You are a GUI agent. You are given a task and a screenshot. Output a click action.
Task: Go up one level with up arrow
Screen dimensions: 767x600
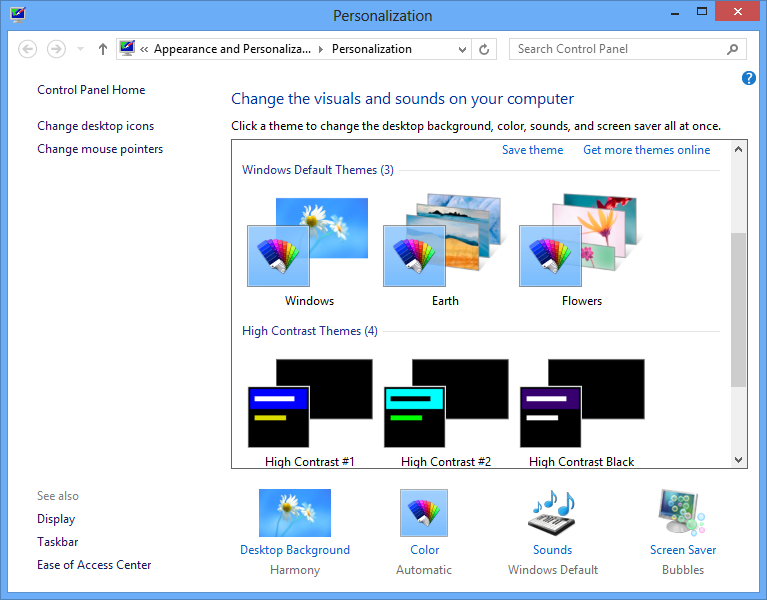coord(103,49)
